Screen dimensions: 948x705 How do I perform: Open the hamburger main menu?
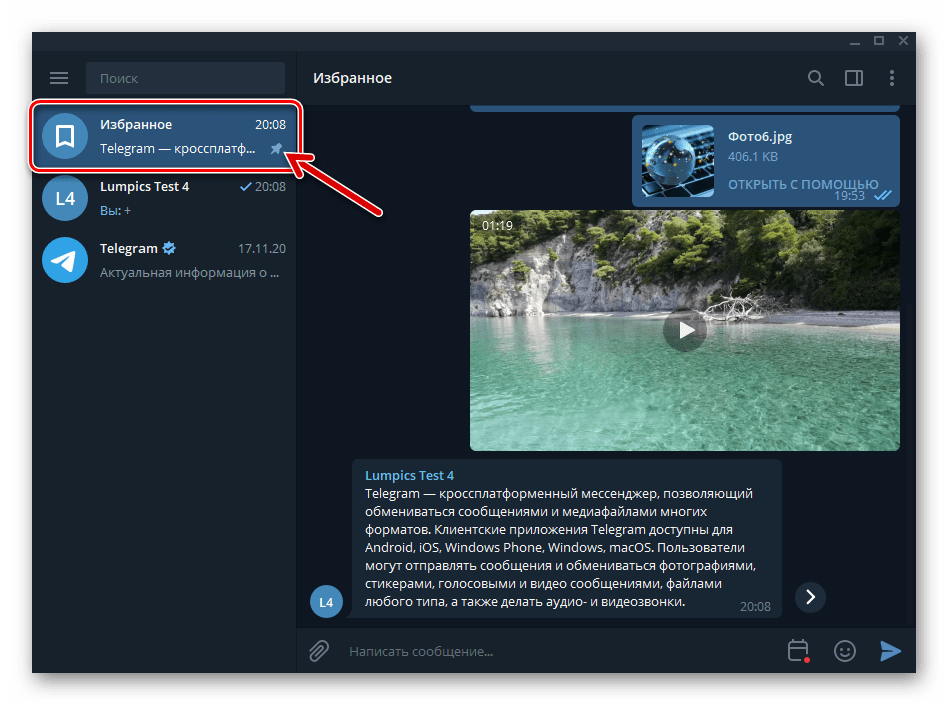coord(59,78)
